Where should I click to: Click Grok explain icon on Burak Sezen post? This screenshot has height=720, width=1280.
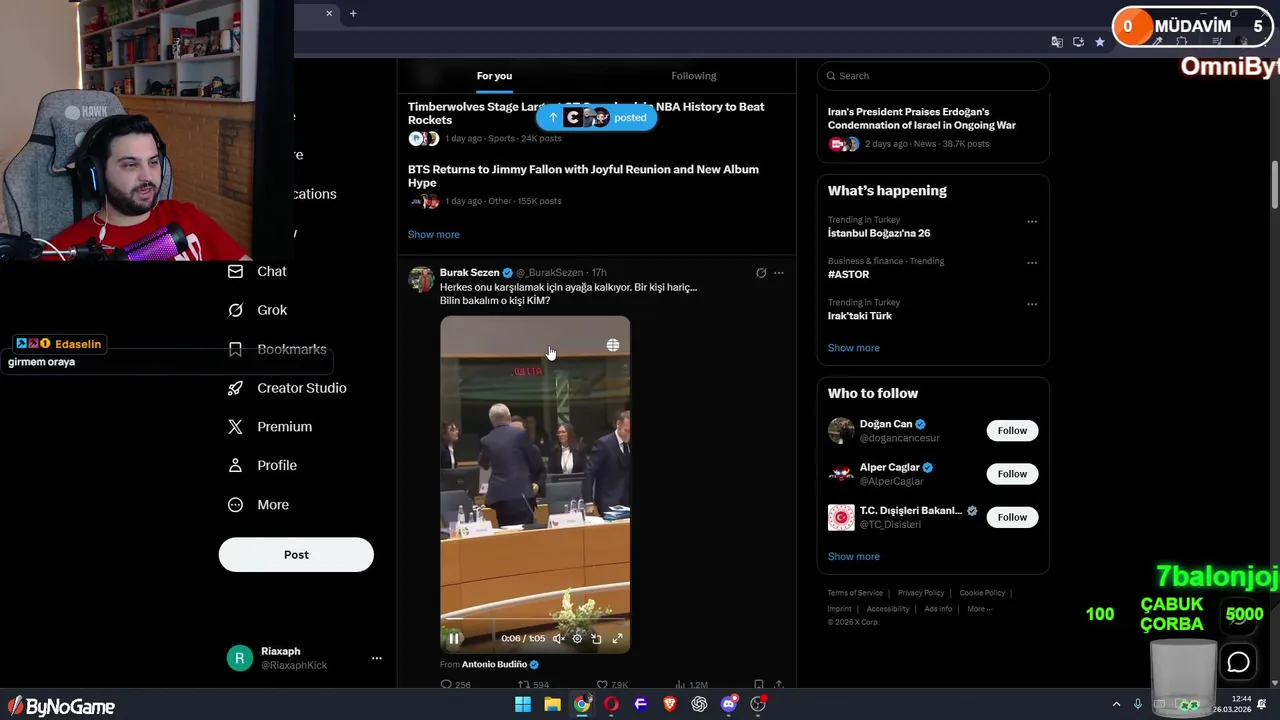click(x=761, y=272)
